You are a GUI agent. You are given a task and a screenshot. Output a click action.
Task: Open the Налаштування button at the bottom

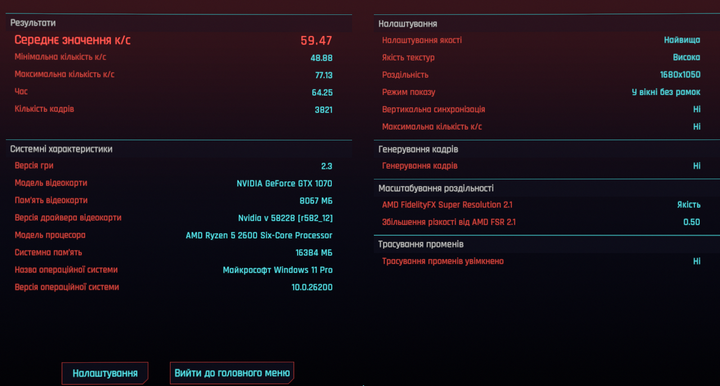pyautogui.click(x=105, y=373)
